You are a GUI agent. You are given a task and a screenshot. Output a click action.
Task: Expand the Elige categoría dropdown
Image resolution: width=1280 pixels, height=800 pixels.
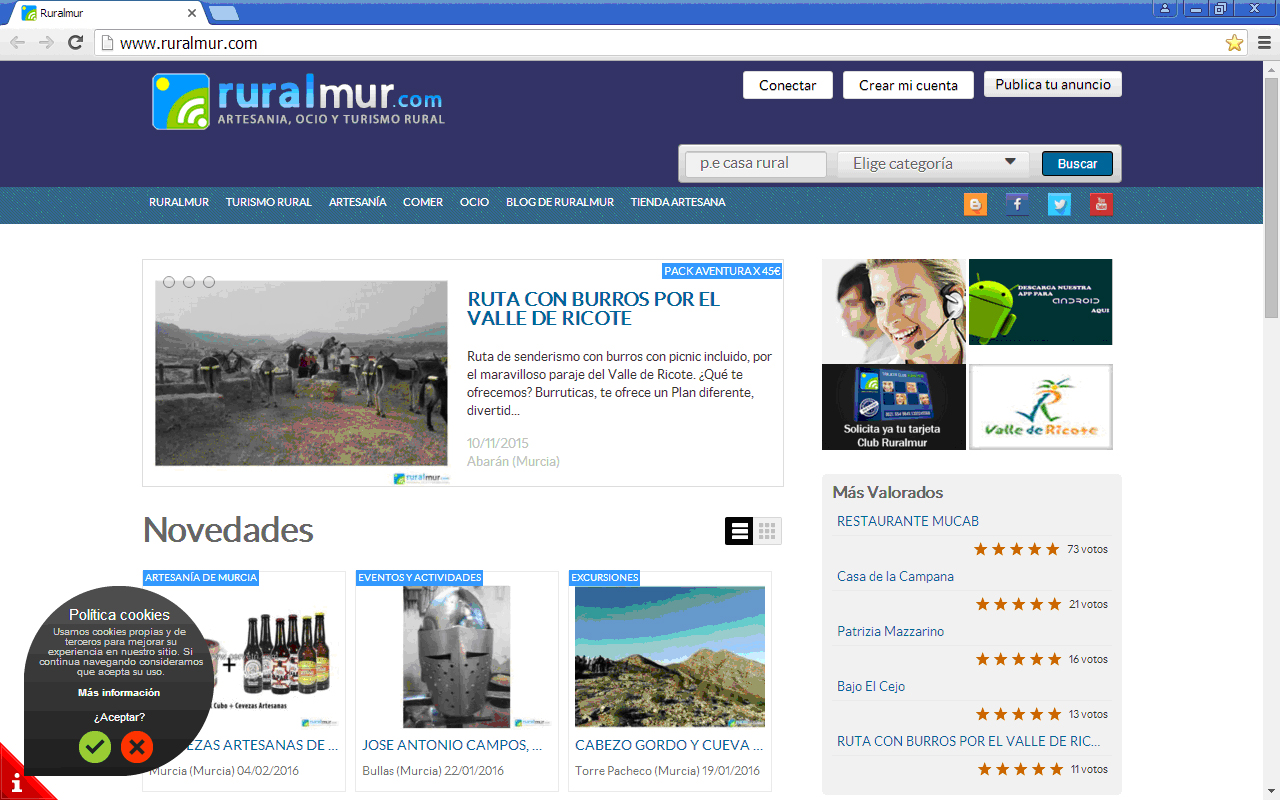point(932,164)
